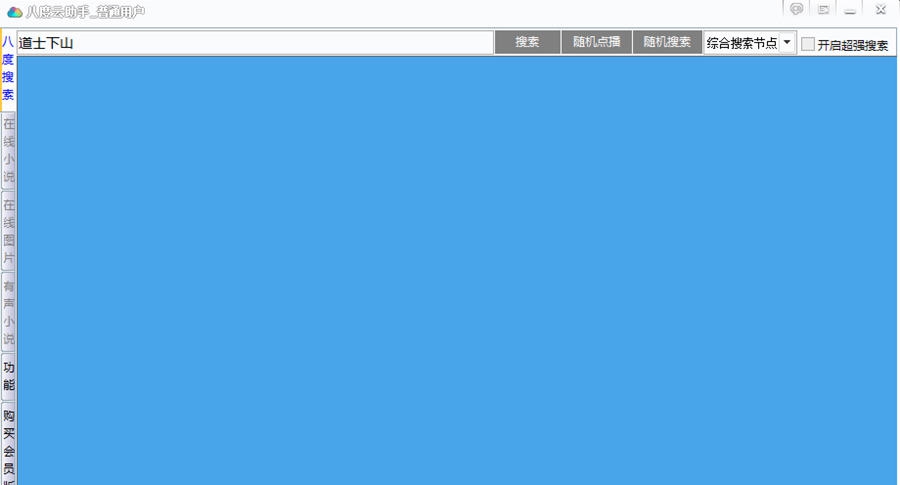This screenshot has height=485, width=900.
Task: Click the 搜索 button
Action: tap(527, 42)
